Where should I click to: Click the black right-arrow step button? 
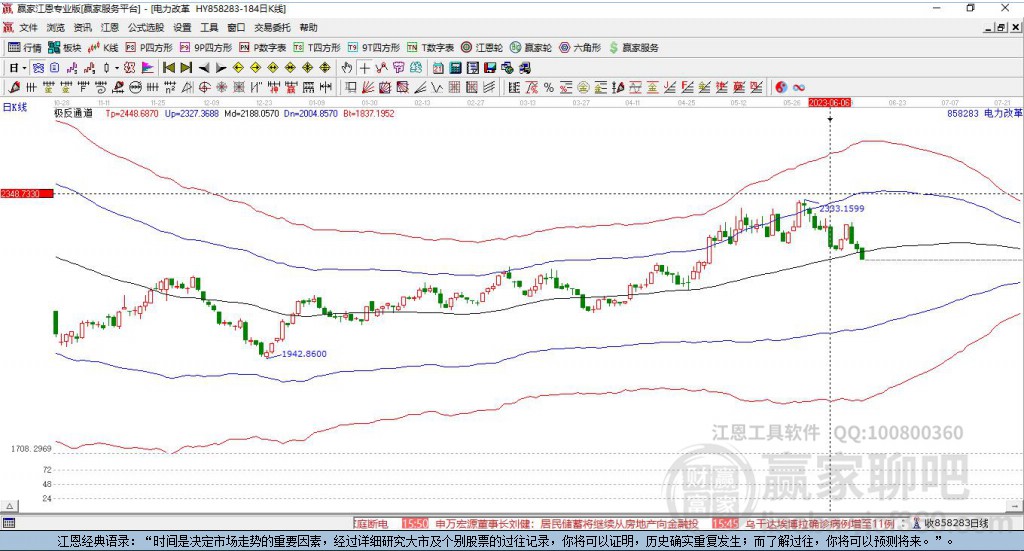click(221, 68)
